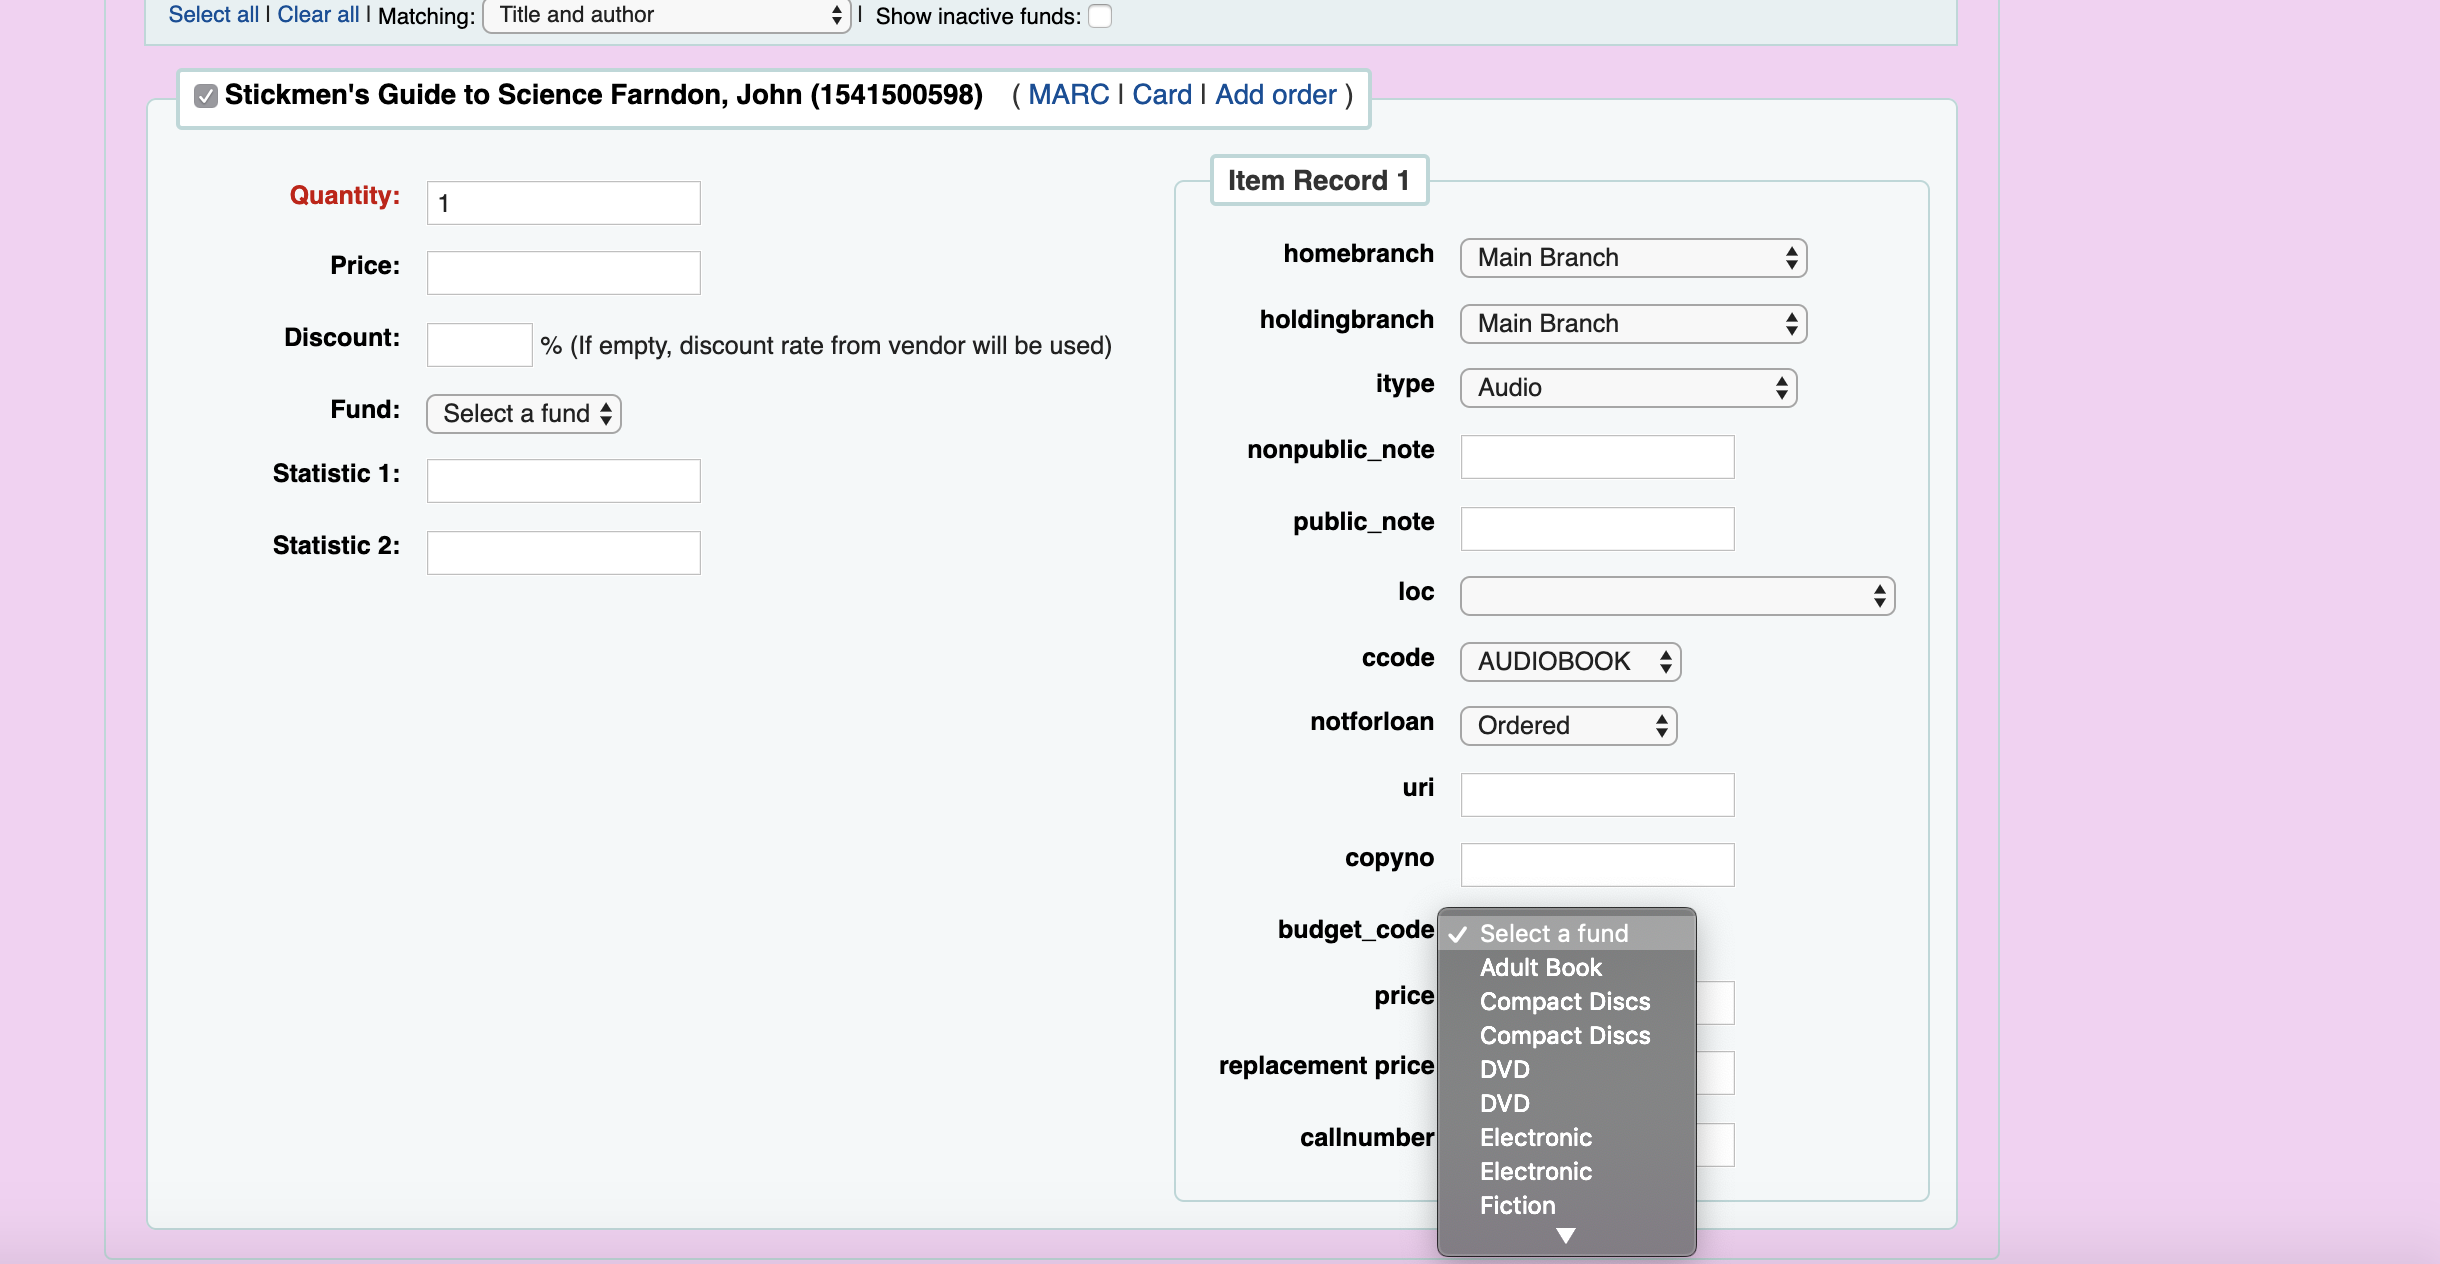Click the Add order link

[1275, 95]
